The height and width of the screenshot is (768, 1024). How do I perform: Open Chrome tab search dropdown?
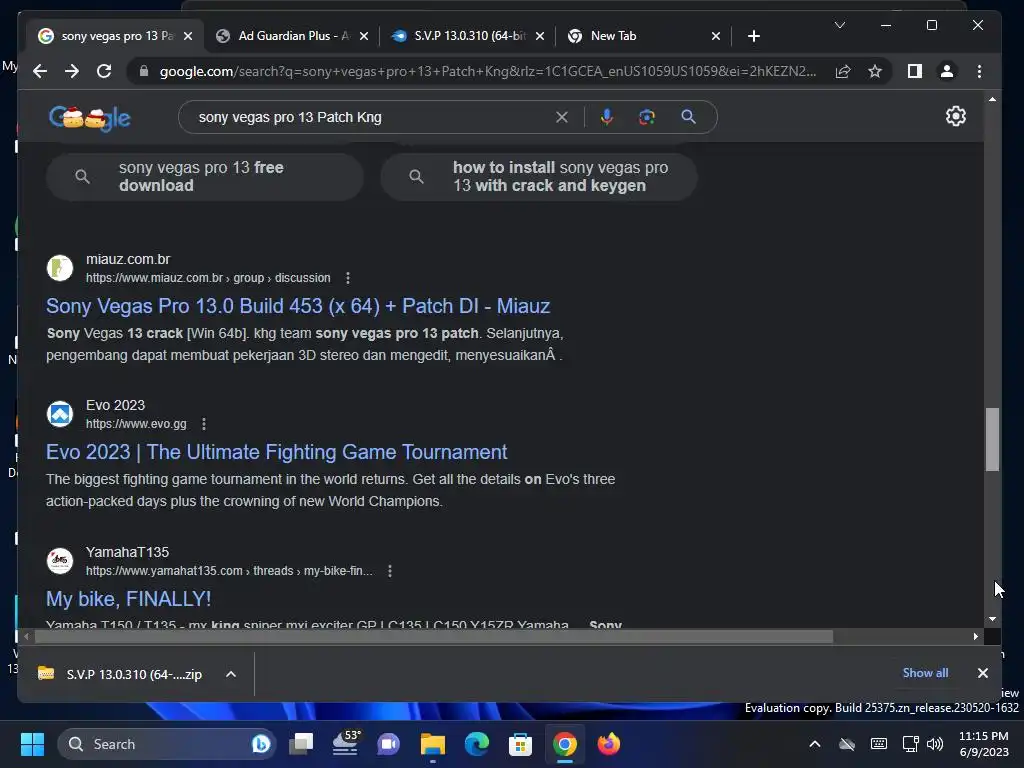click(840, 25)
